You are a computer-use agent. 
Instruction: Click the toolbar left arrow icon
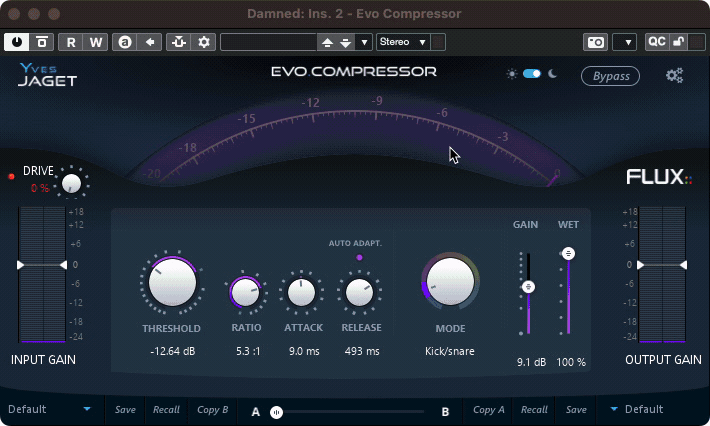150,42
